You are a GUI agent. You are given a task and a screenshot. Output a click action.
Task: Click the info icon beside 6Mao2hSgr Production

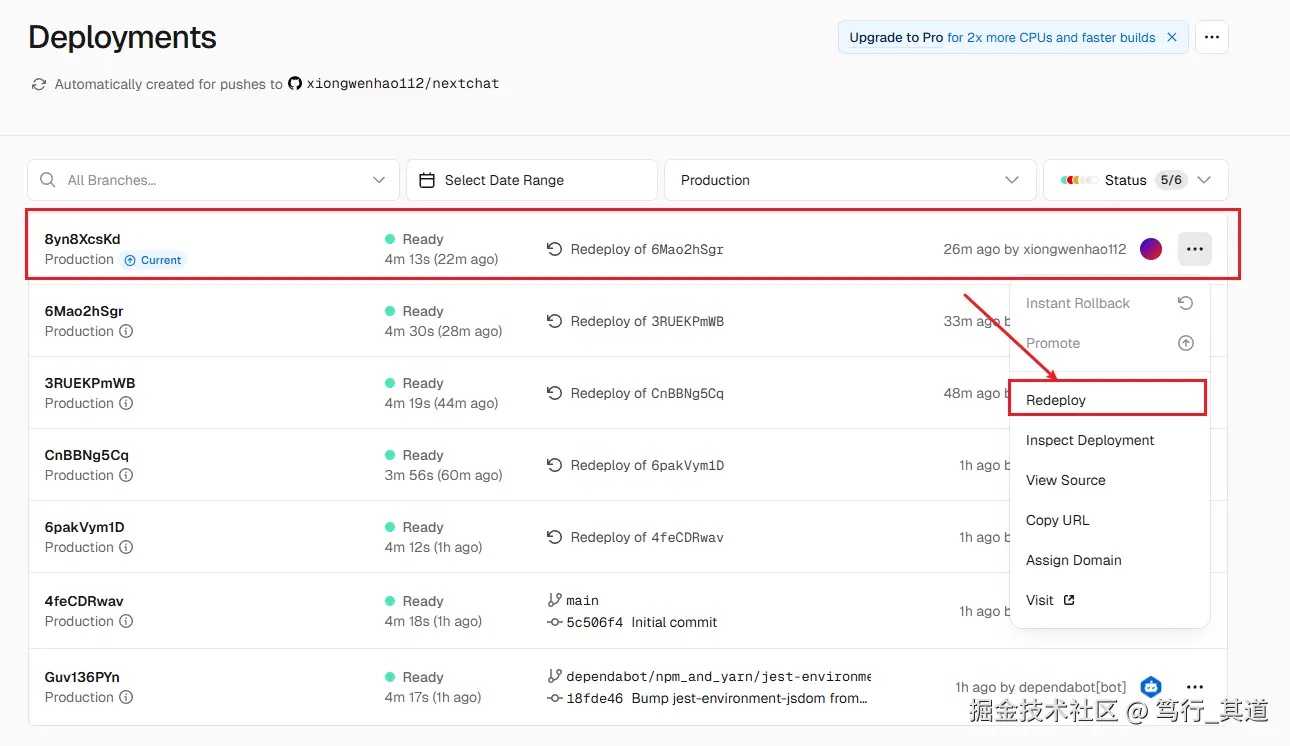coord(126,331)
